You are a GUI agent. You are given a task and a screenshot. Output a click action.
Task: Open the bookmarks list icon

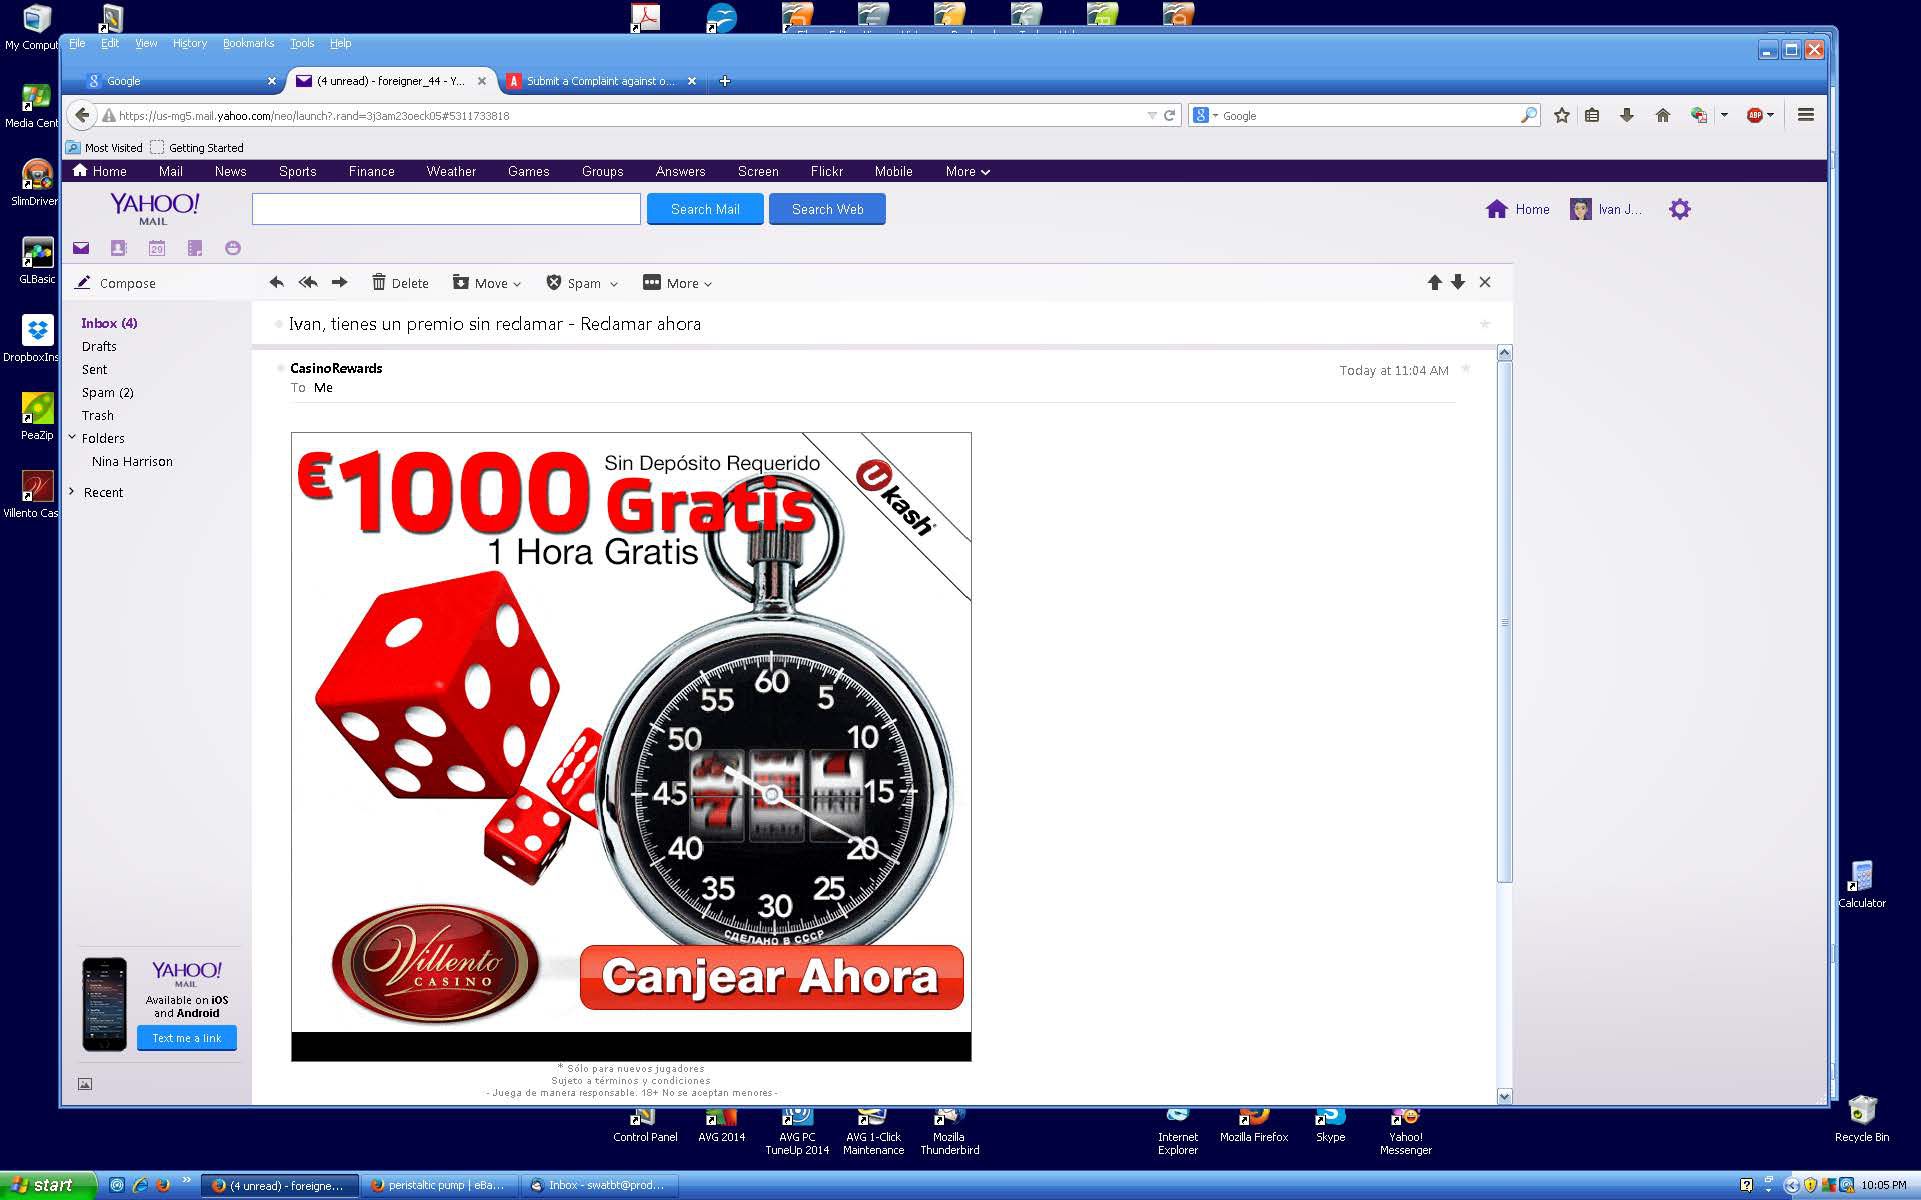click(1592, 115)
